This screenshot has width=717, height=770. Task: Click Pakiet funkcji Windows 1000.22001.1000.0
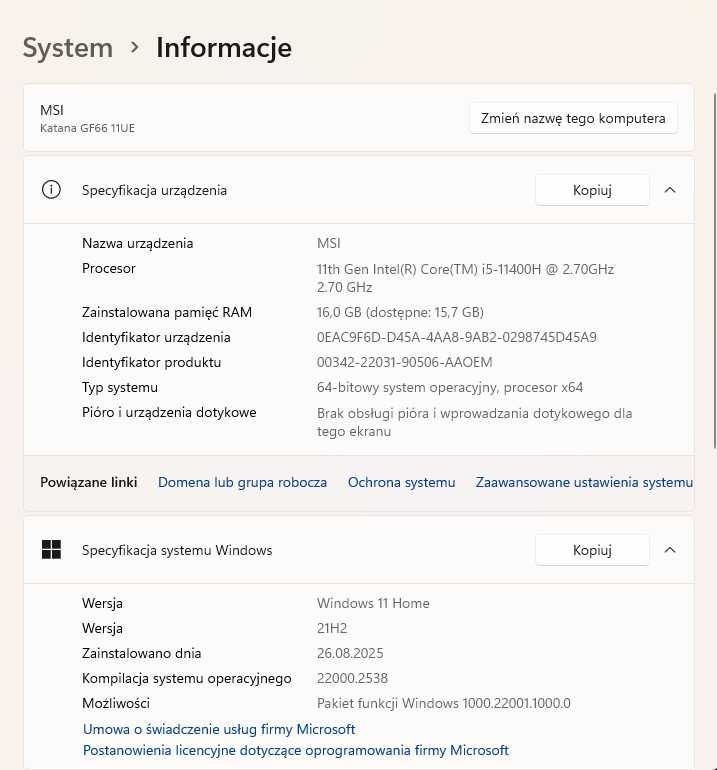tap(443, 703)
